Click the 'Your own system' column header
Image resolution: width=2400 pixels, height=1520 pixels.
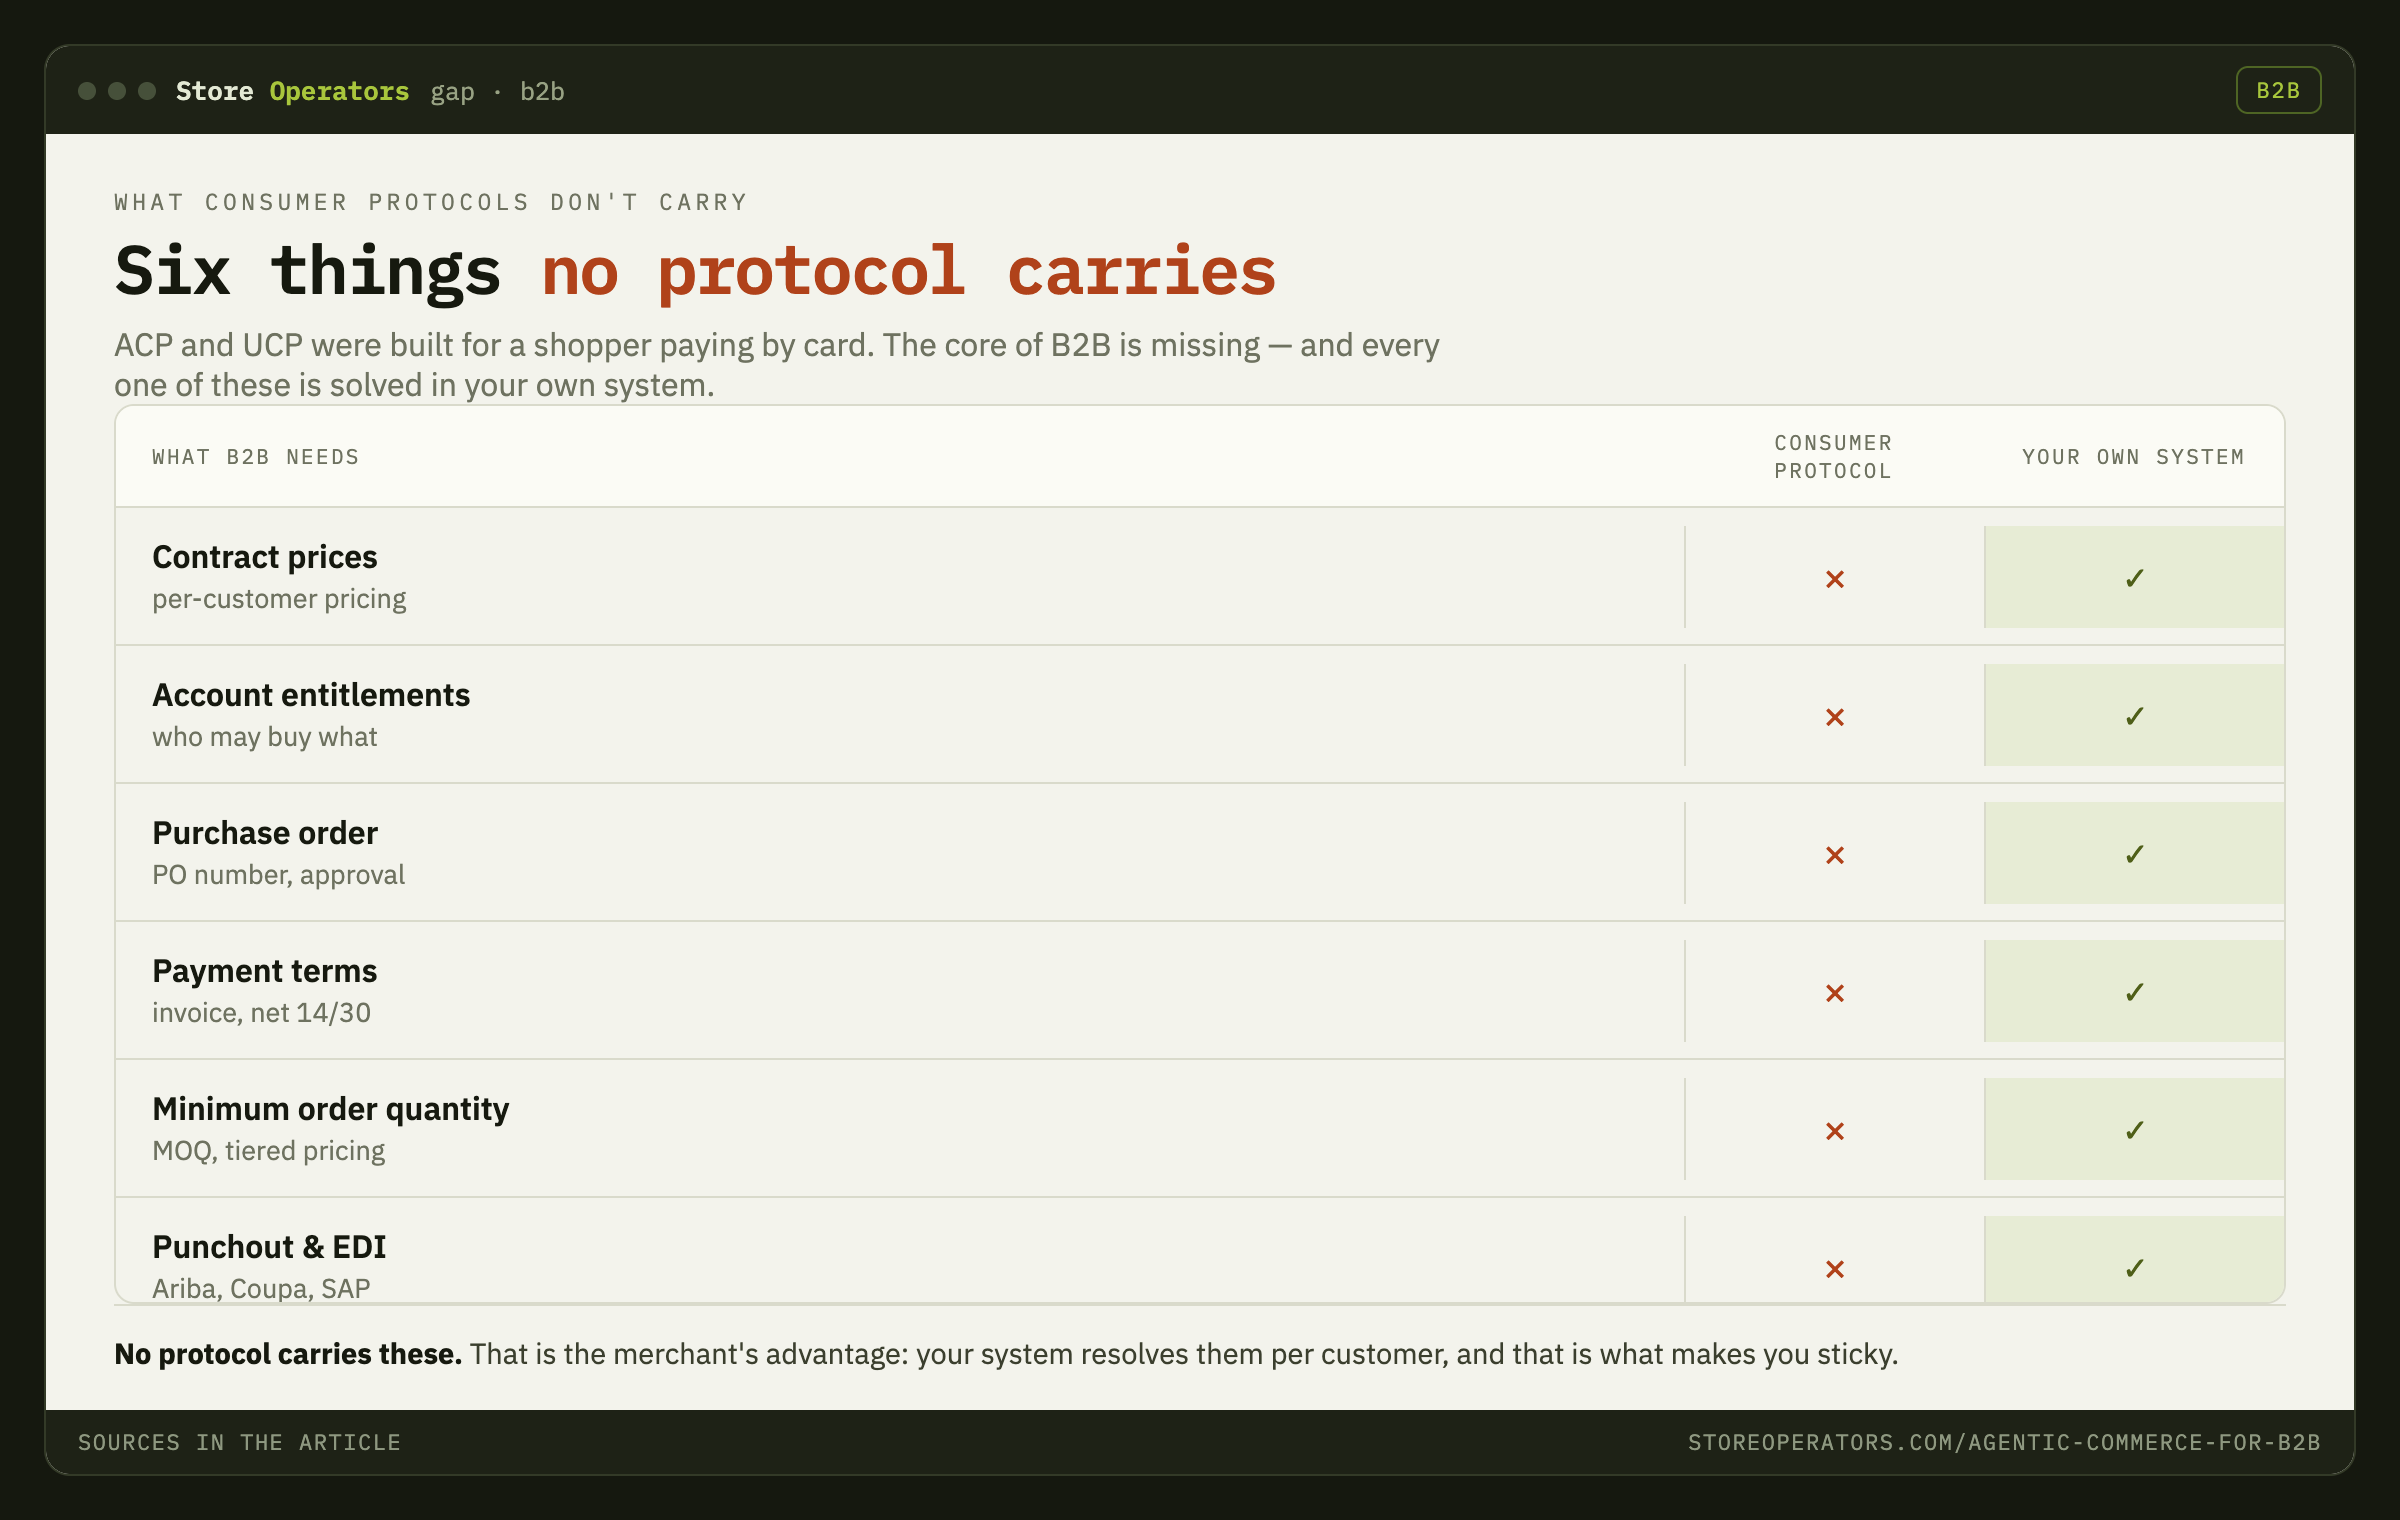pos(2133,457)
